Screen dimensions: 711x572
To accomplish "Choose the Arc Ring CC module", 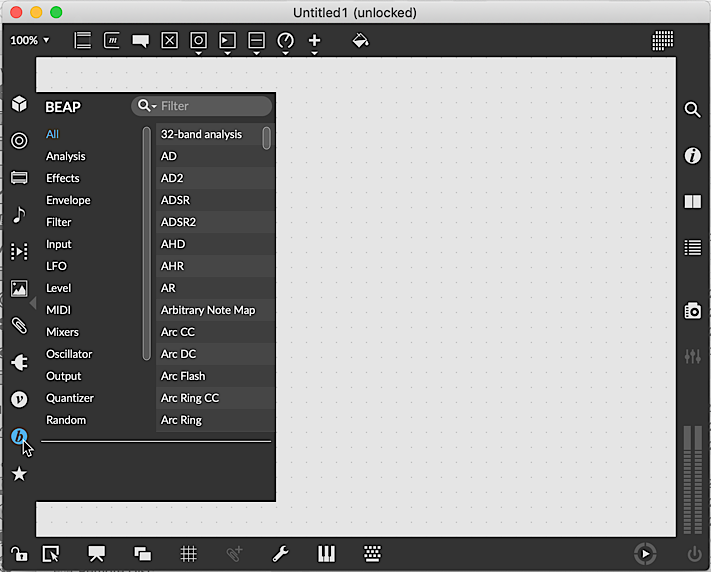I will point(215,398).
